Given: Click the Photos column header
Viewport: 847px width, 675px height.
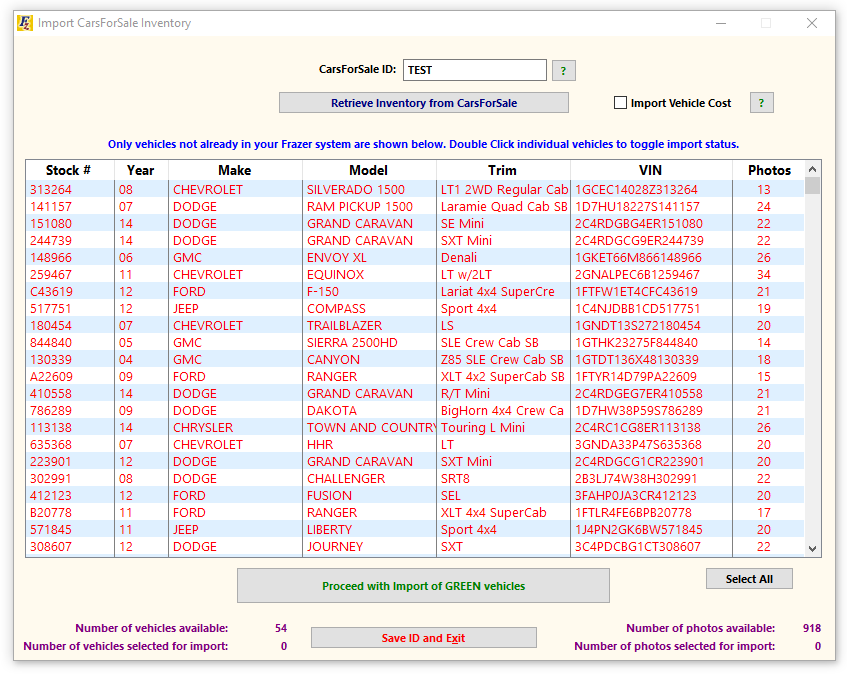Looking at the screenshot, I should 769,170.
